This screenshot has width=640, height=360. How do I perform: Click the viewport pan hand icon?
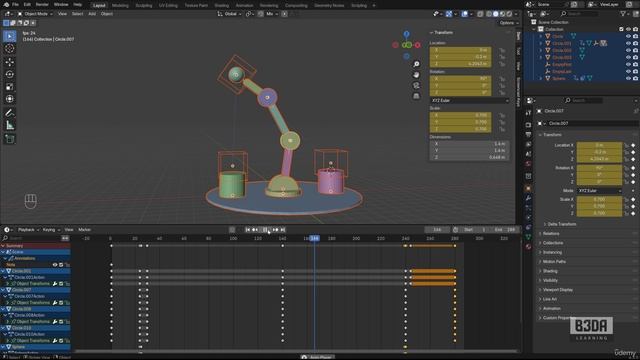click(x=416, y=75)
